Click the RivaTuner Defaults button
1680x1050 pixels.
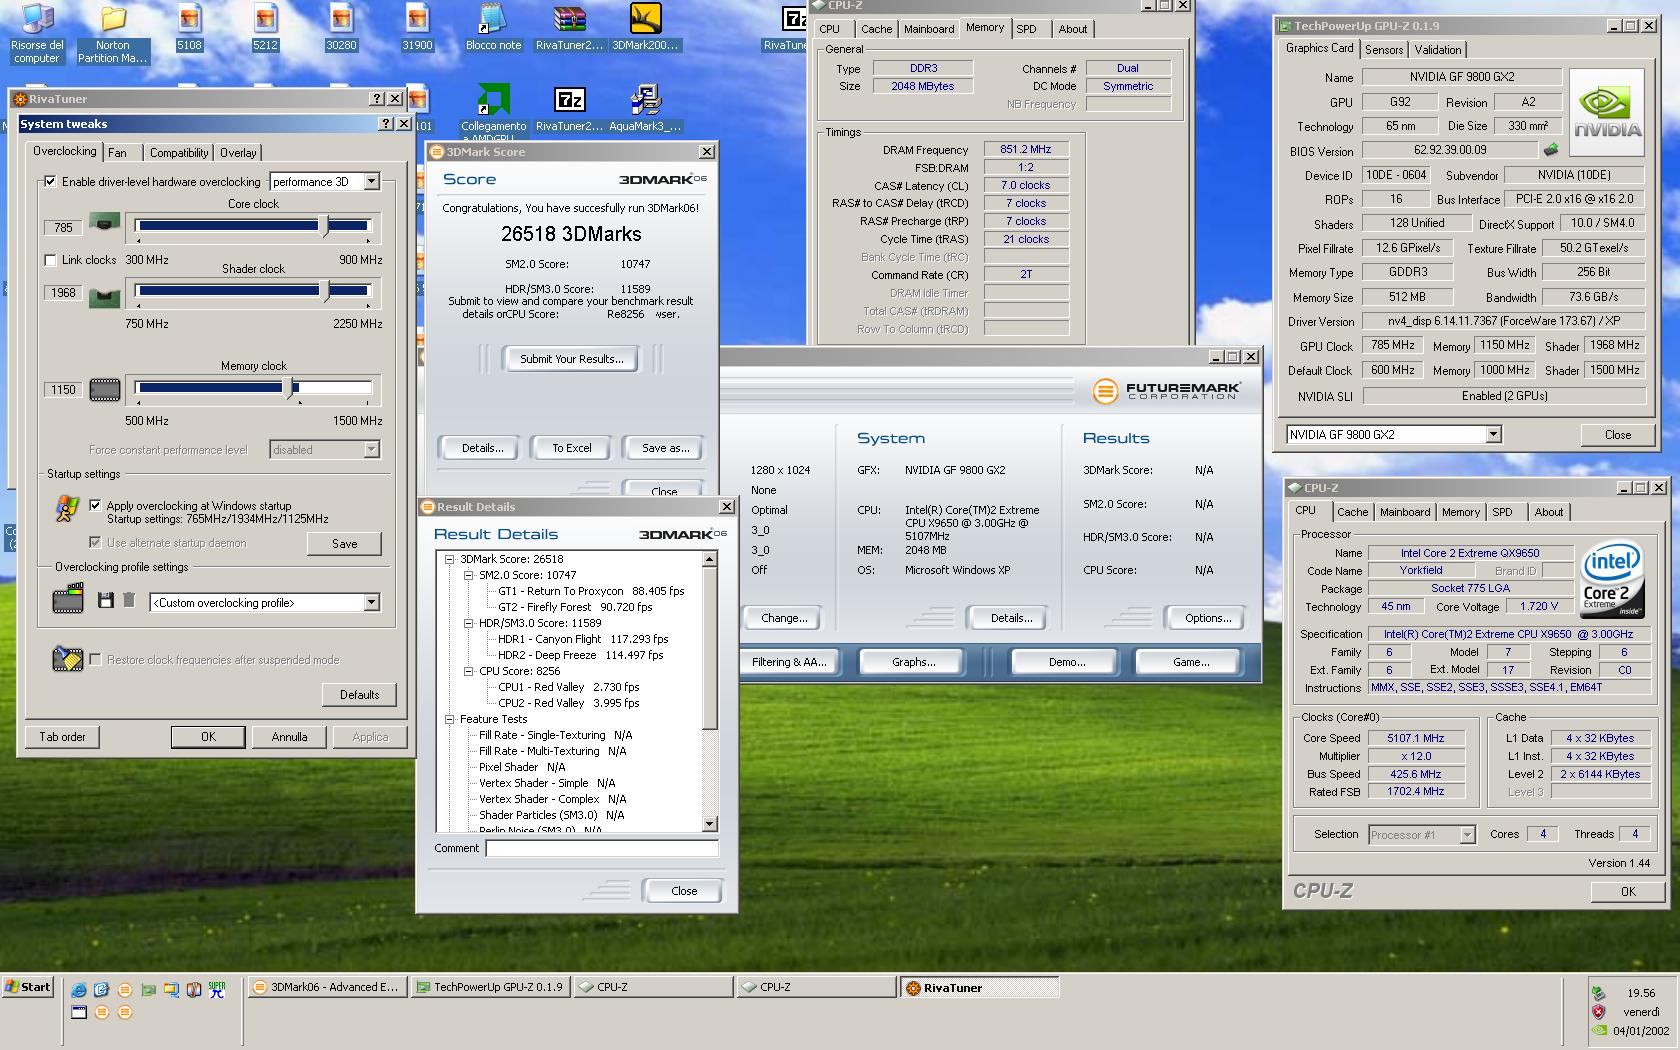(x=359, y=694)
